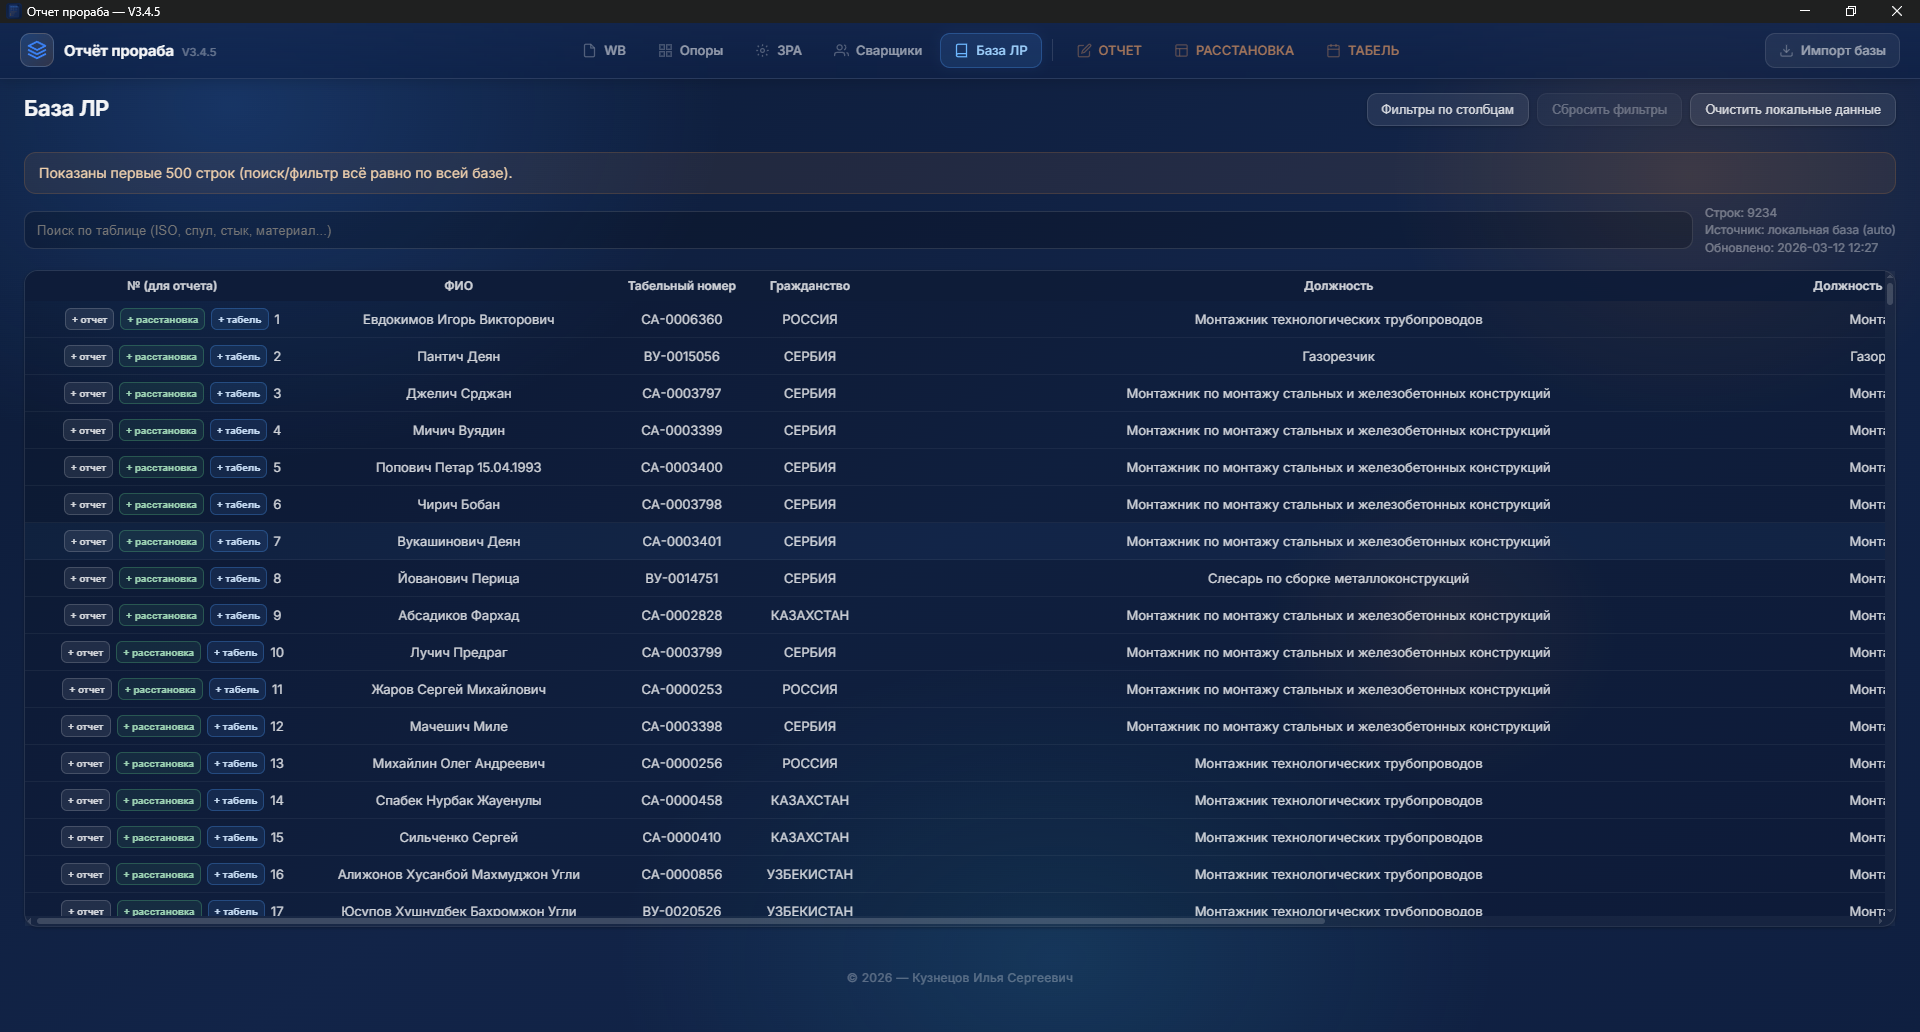Switch to the Опоры tab
This screenshot has height=1032, width=1920.
[x=690, y=51]
